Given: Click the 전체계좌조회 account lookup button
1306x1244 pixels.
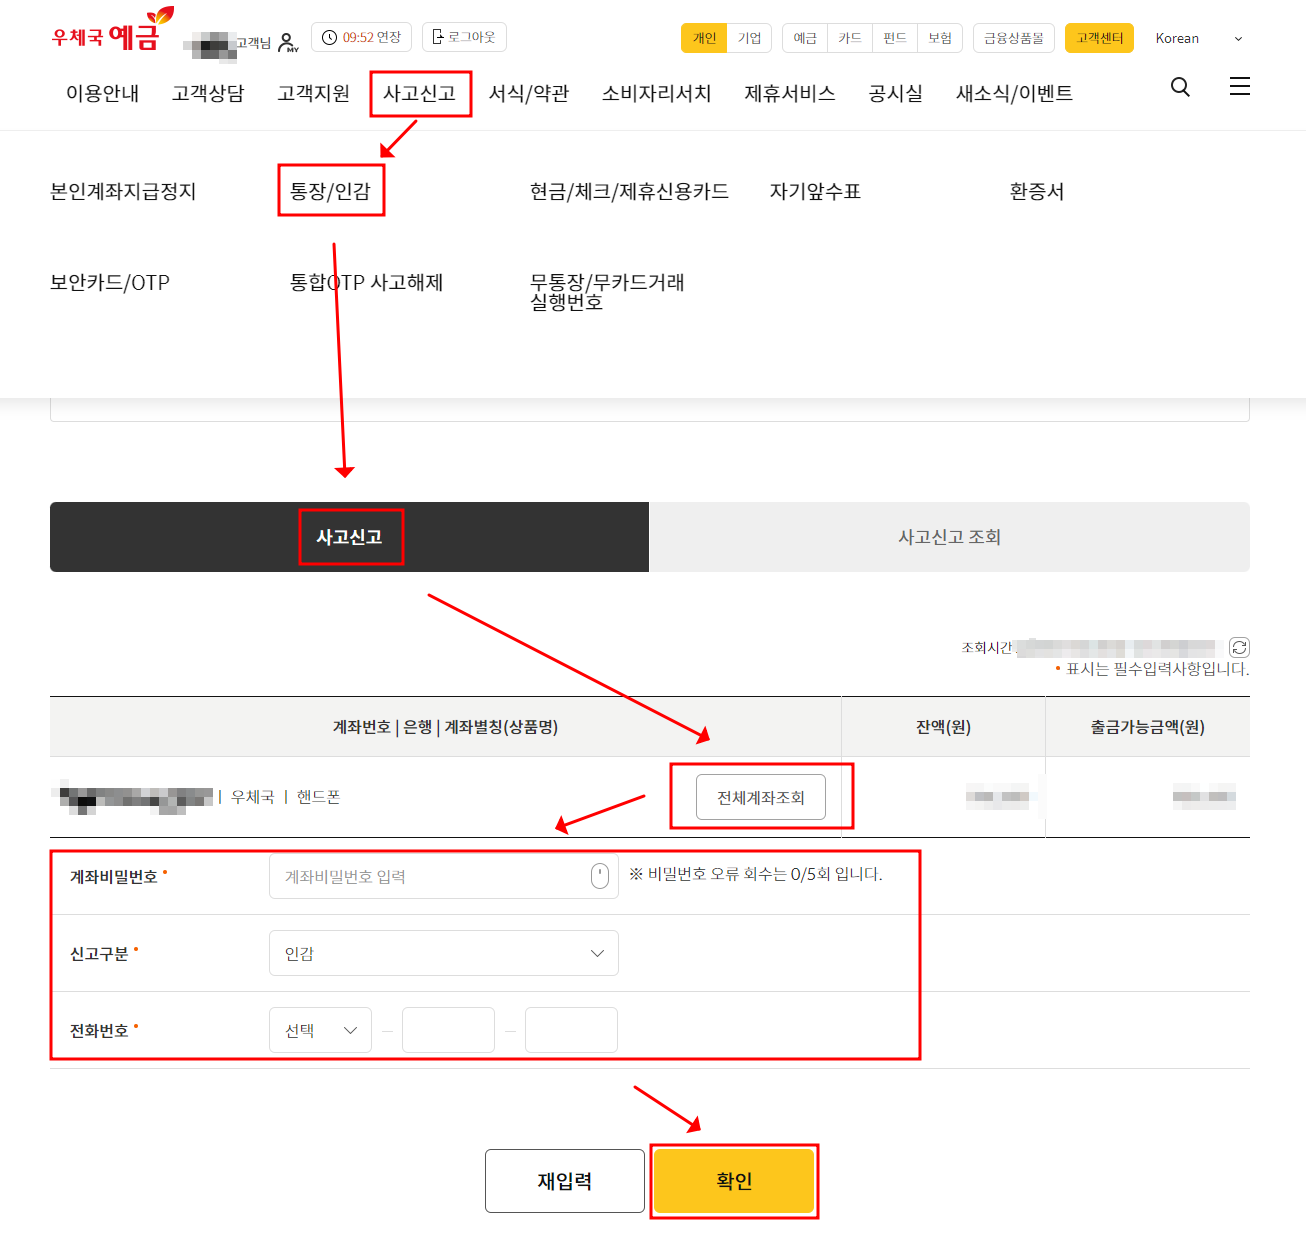Looking at the screenshot, I should [x=760, y=797].
